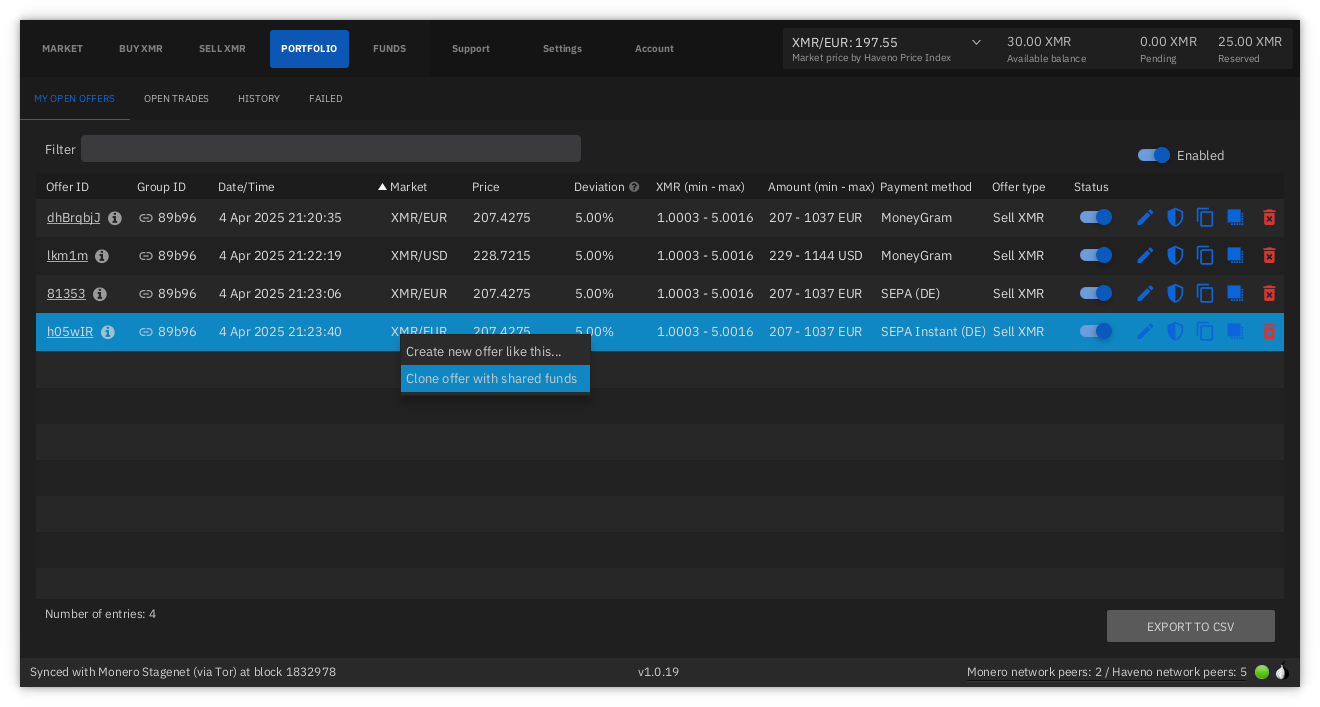The height and width of the screenshot is (707, 1320).
Task: Toggle status switch for offer 81353
Action: [x=1096, y=293]
